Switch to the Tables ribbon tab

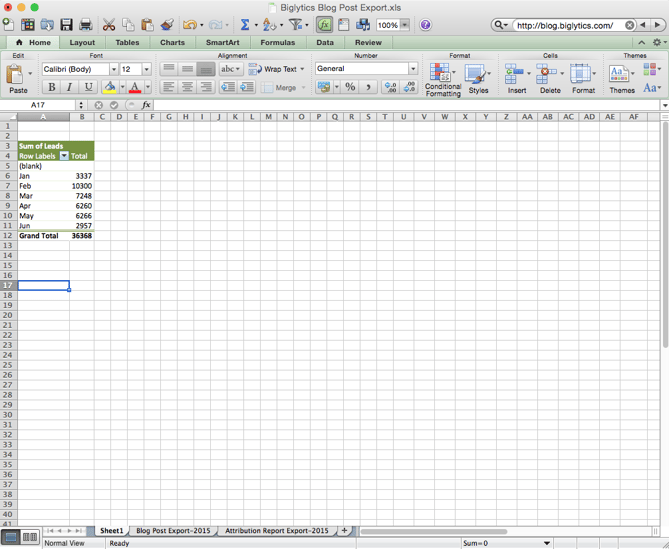pyautogui.click(x=127, y=43)
